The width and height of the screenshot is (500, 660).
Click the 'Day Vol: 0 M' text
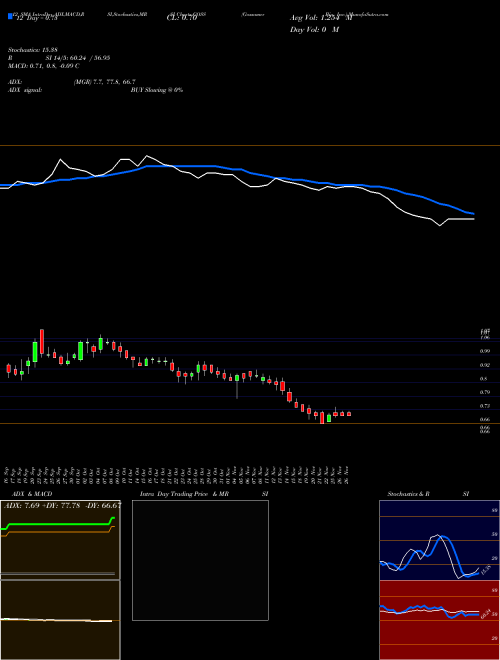pyautogui.click(x=314, y=30)
